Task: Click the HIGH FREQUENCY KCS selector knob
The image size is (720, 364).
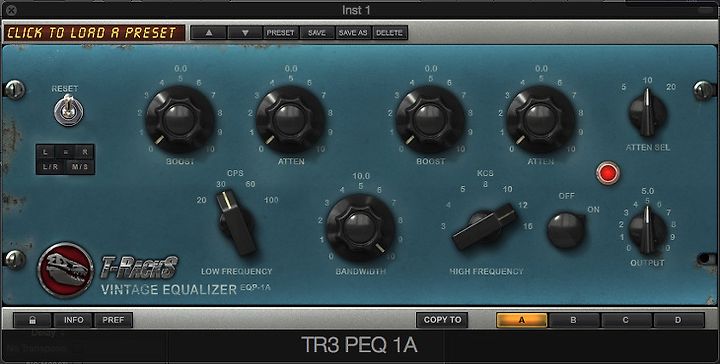Action: (x=485, y=226)
